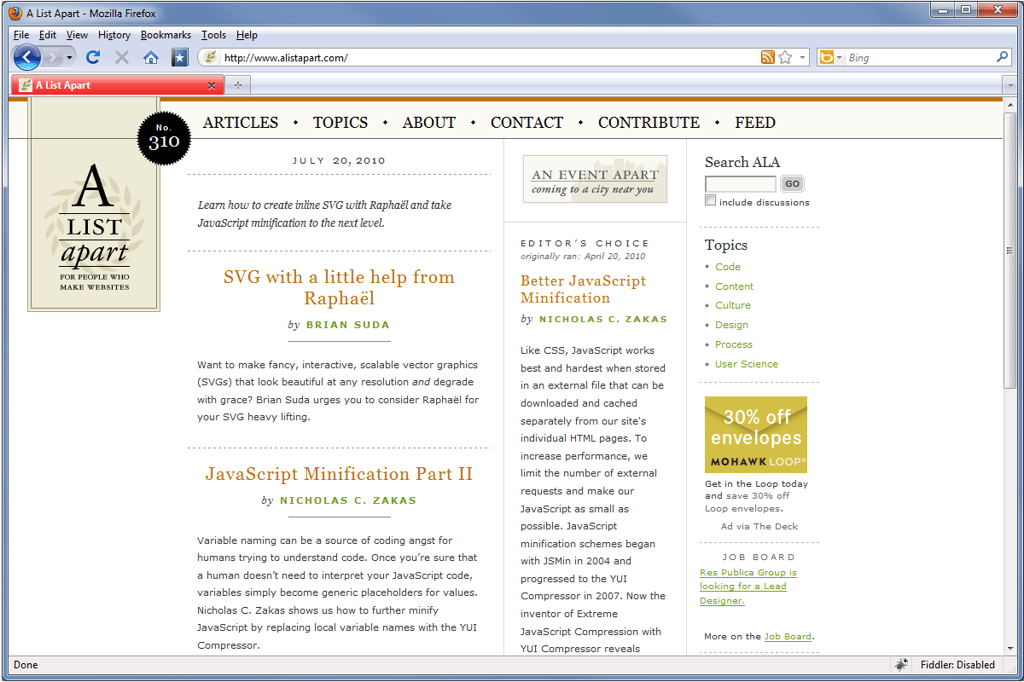
Task: Open Better JavaScript Minification article
Action: tap(583, 289)
